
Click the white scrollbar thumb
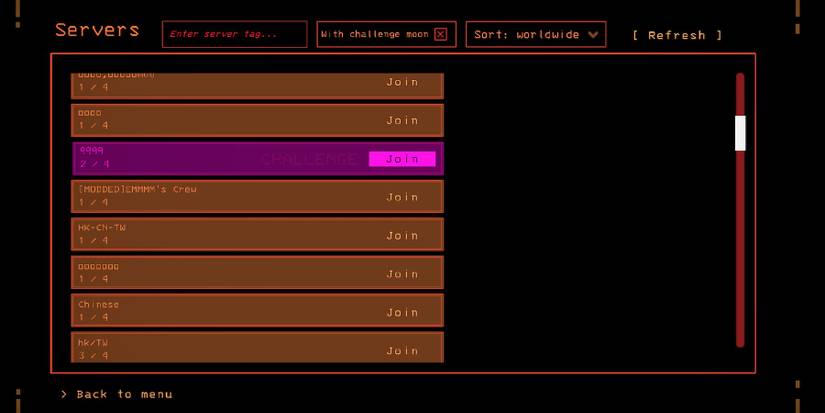(x=740, y=132)
